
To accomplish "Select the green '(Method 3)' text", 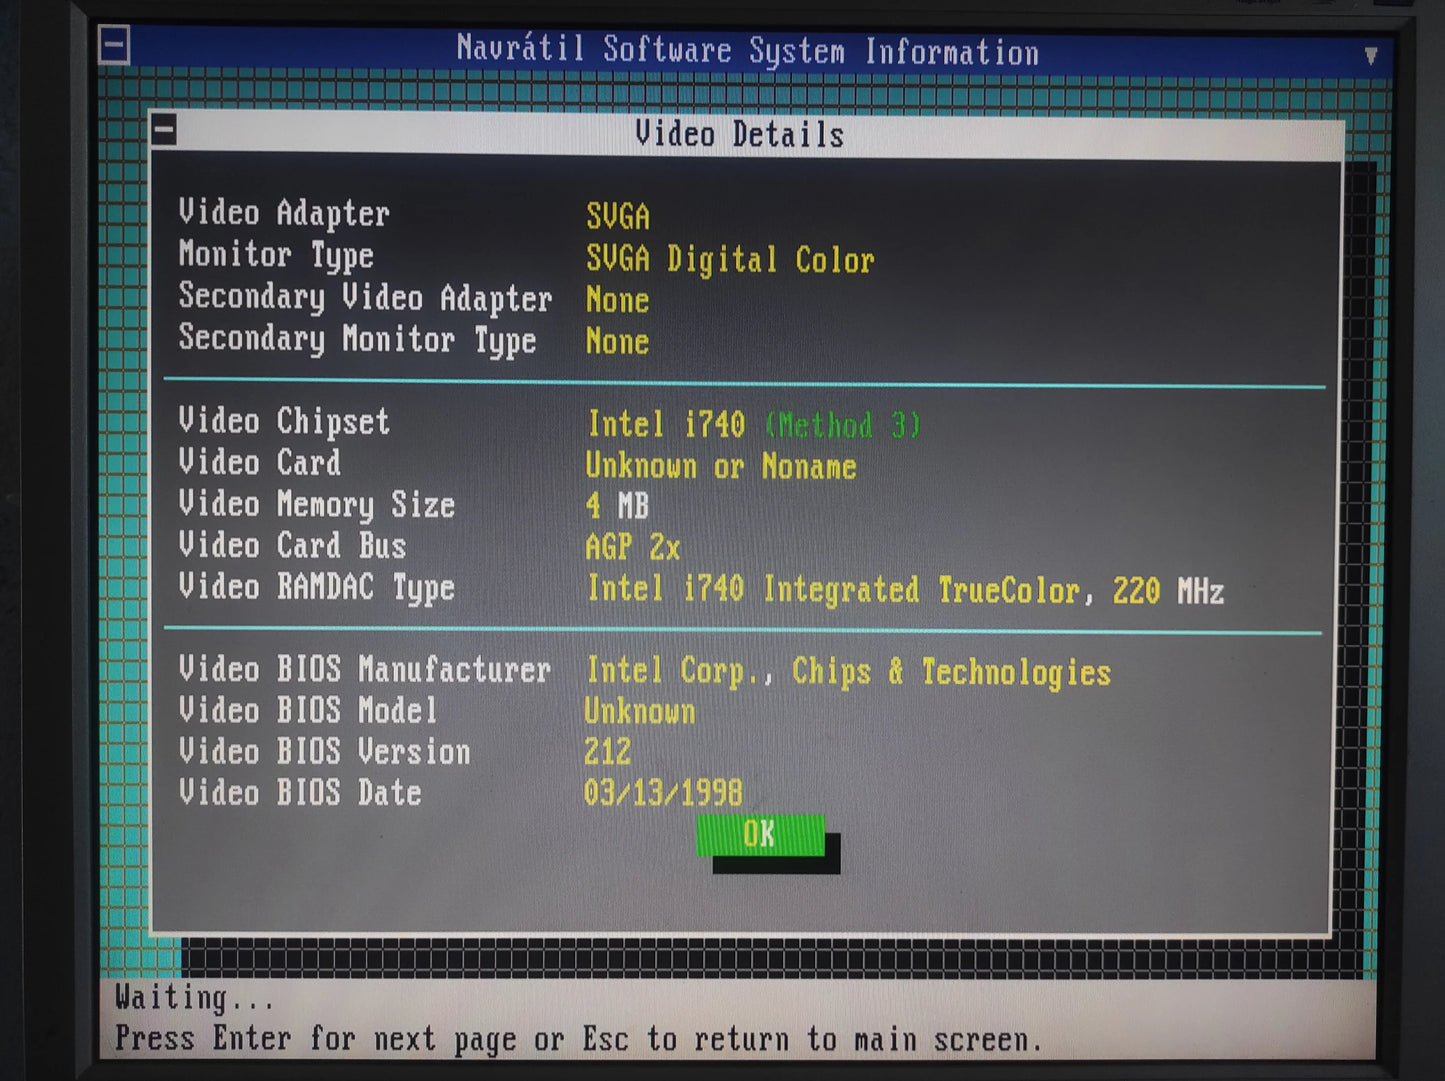I will [x=843, y=425].
